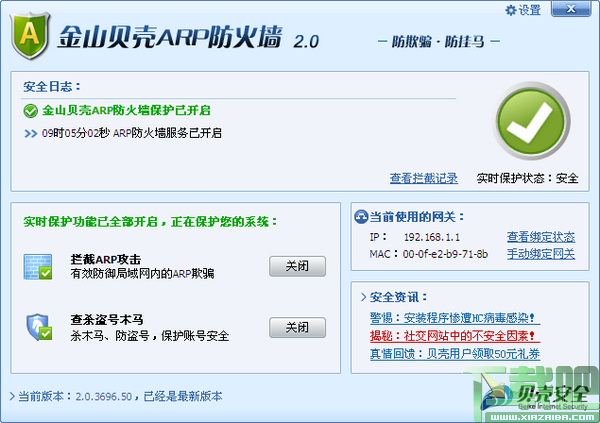This screenshot has width=600, height=423.
Task: Open the 查看拦截记录 link
Action: pos(424,178)
